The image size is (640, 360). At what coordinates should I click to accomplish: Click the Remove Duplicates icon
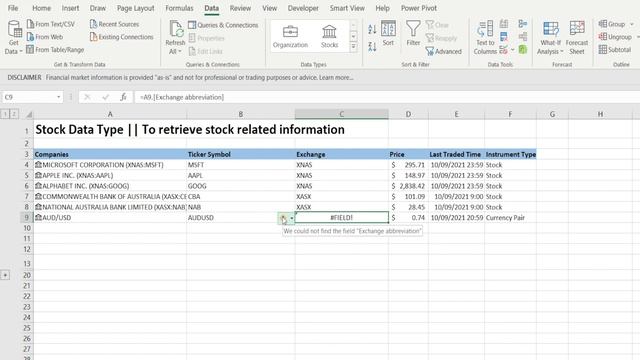tap(504, 37)
